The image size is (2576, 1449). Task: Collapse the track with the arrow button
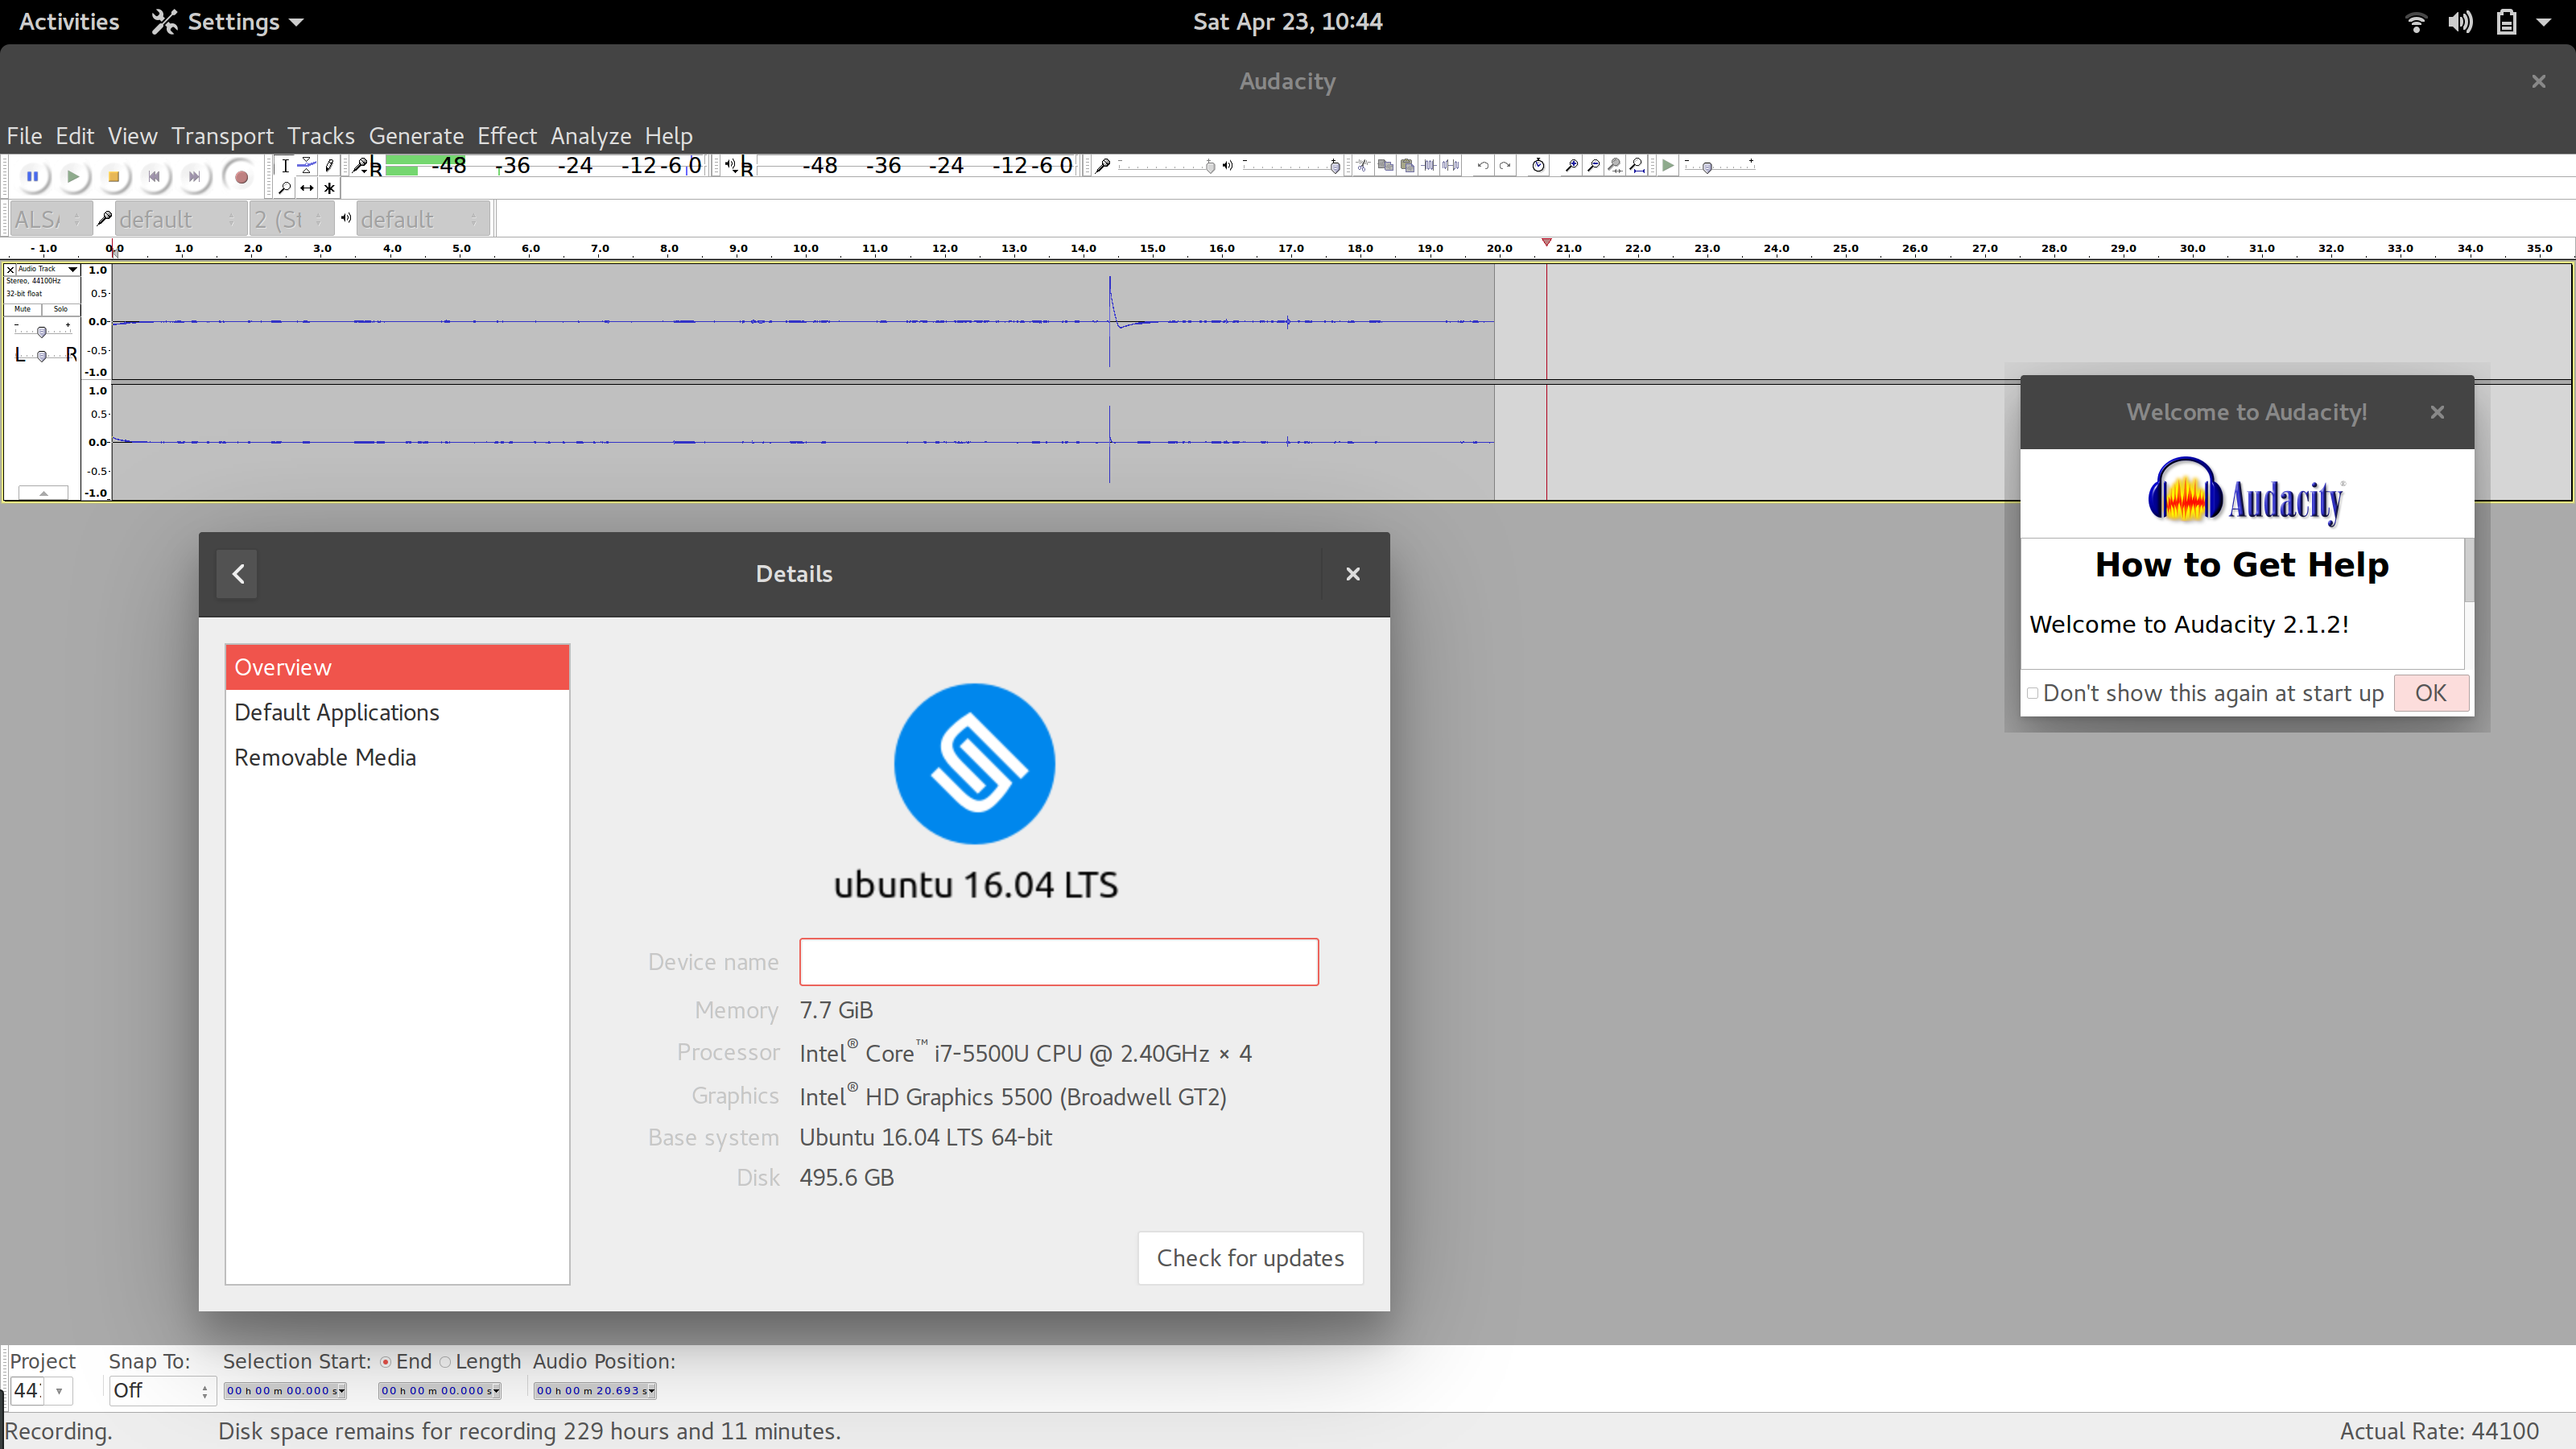[43, 493]
